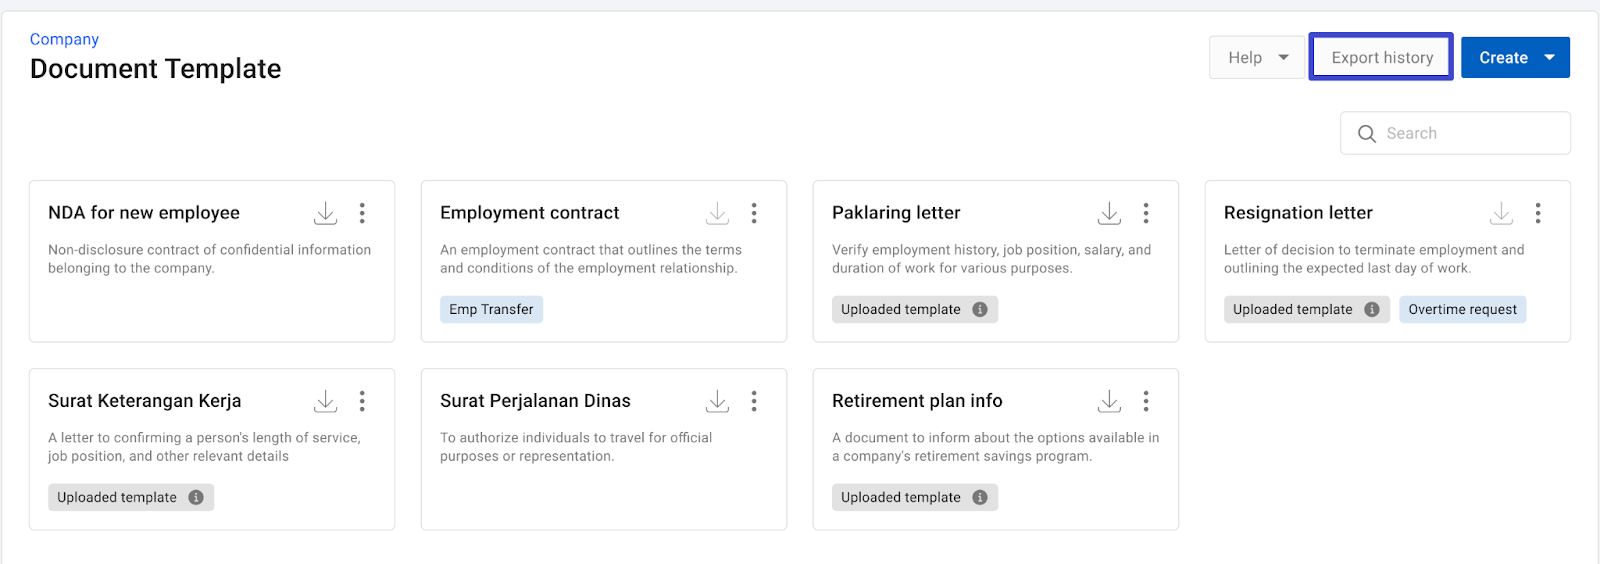The width and height of the screenshot is (1600, 564).
Task: Download the Surat Perjalanan Dinas template
Action: coord(717,401)
